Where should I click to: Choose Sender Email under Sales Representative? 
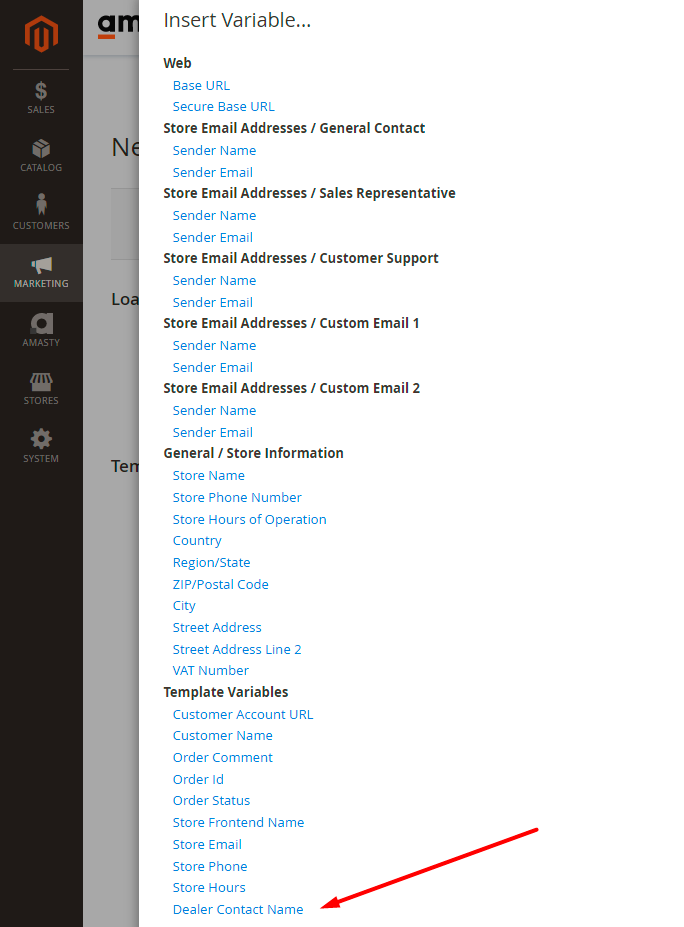212,237
